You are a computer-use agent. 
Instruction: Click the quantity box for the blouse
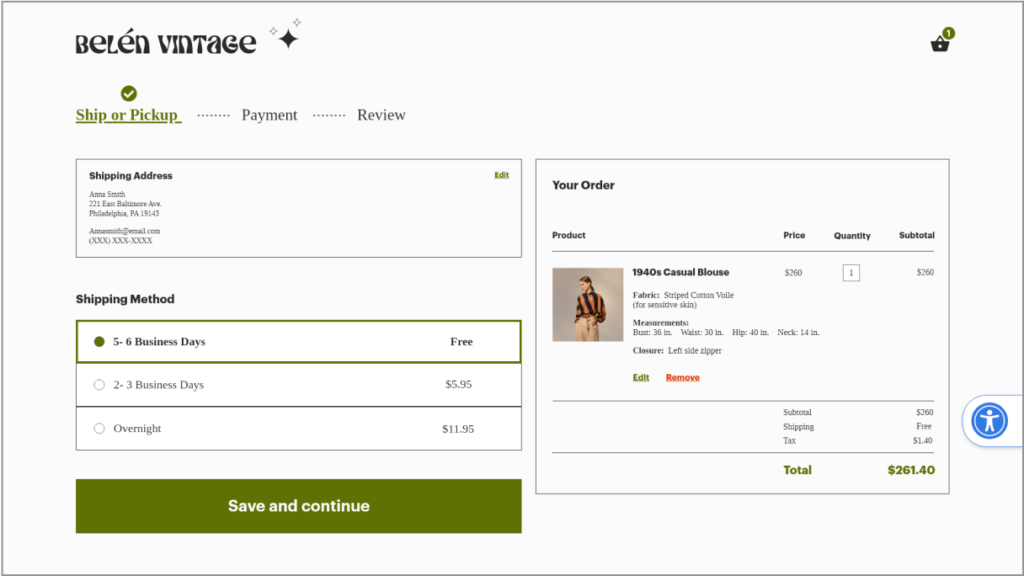[x=851, y=273]
